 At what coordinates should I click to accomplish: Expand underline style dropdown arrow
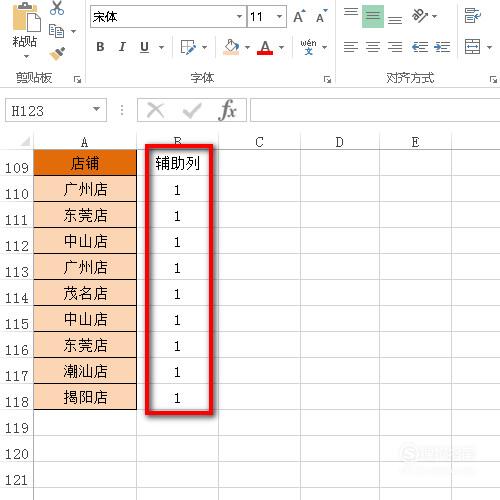[161, 47]
